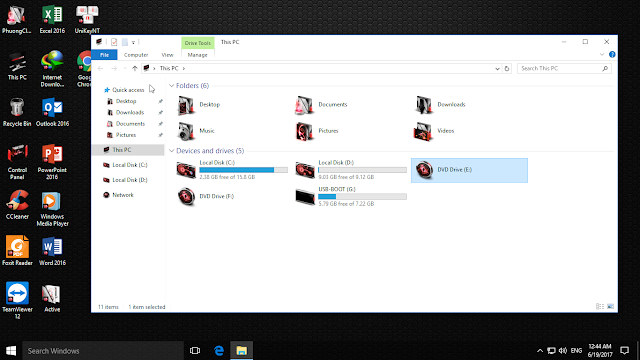This screenshot has width=640, height=360.
Task: Click the Up arrow navigation icon
Action: 135,69
